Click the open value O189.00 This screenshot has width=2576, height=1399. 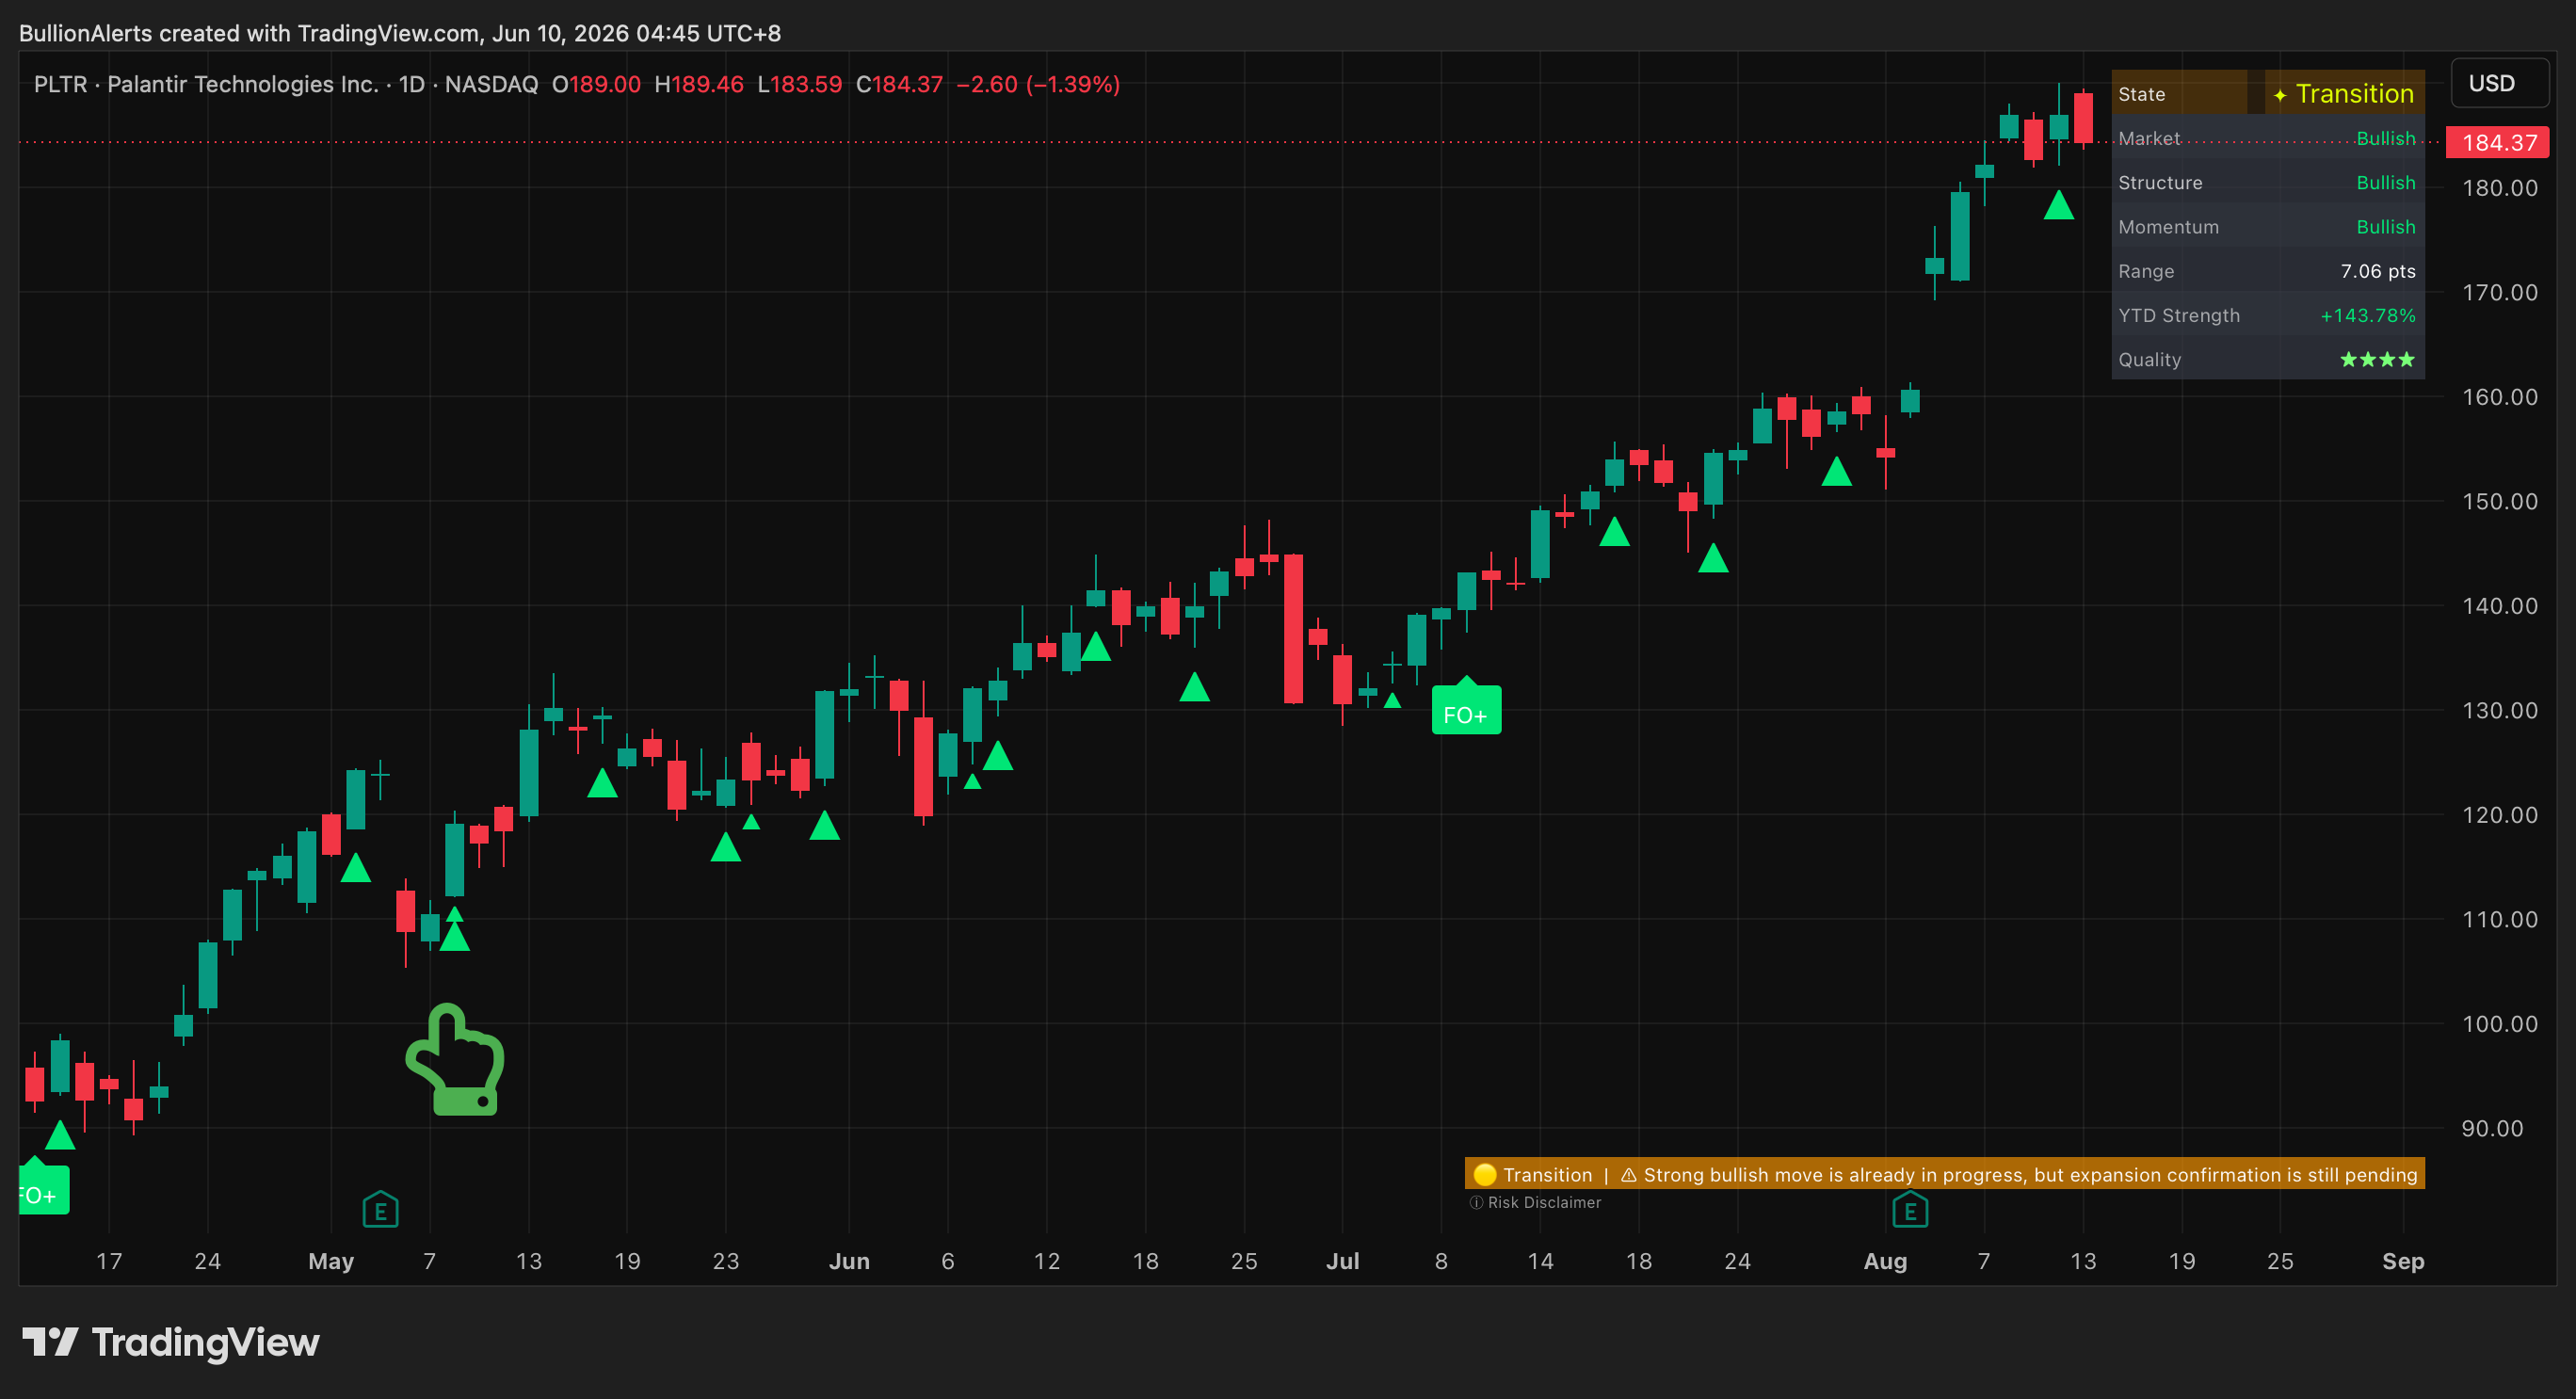[596, 84]
